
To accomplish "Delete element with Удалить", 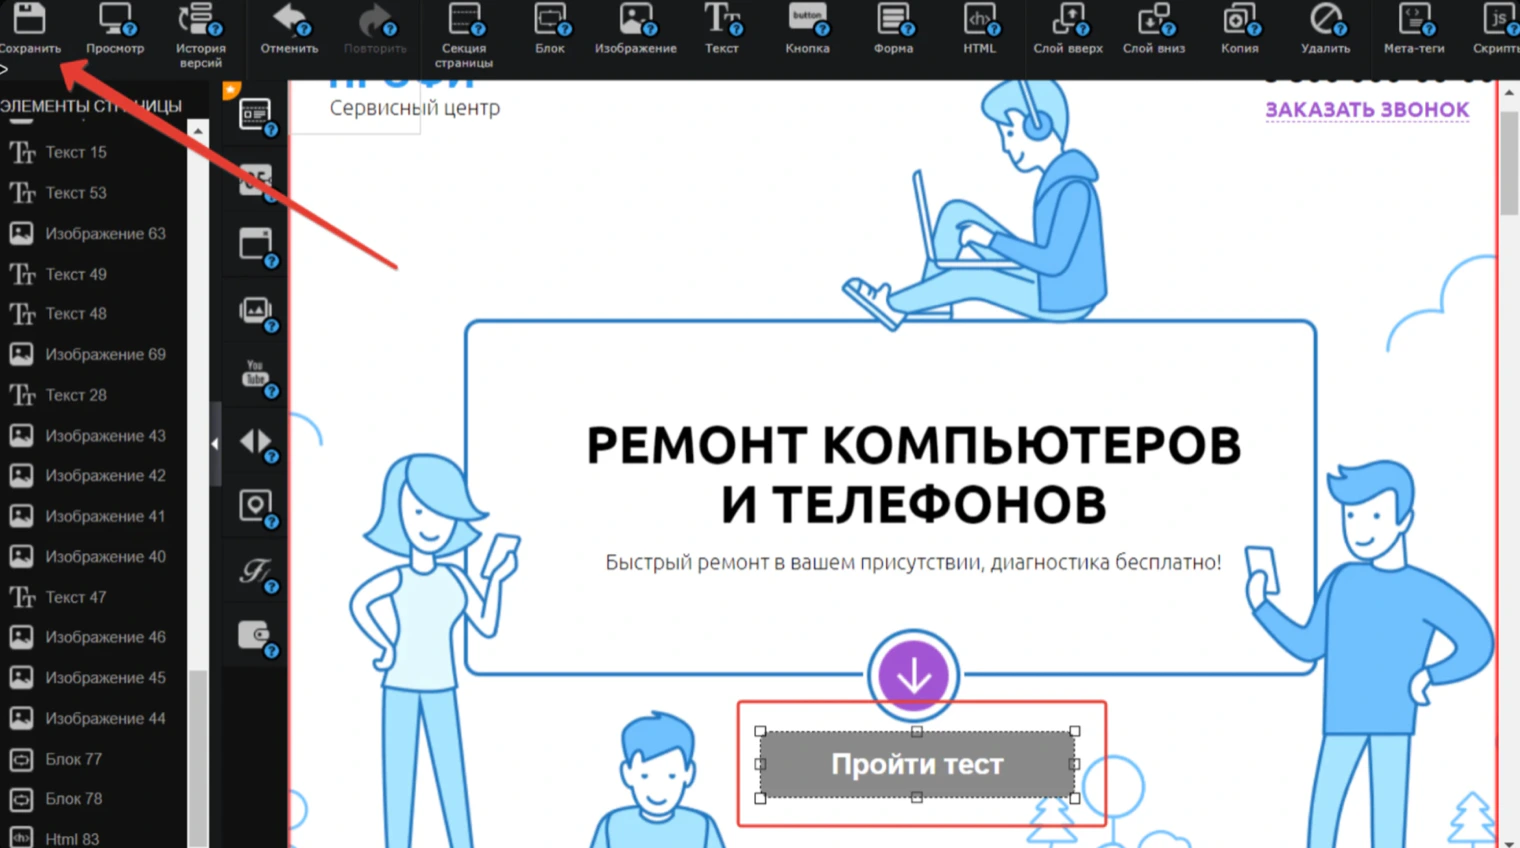I will [1326, 30].
